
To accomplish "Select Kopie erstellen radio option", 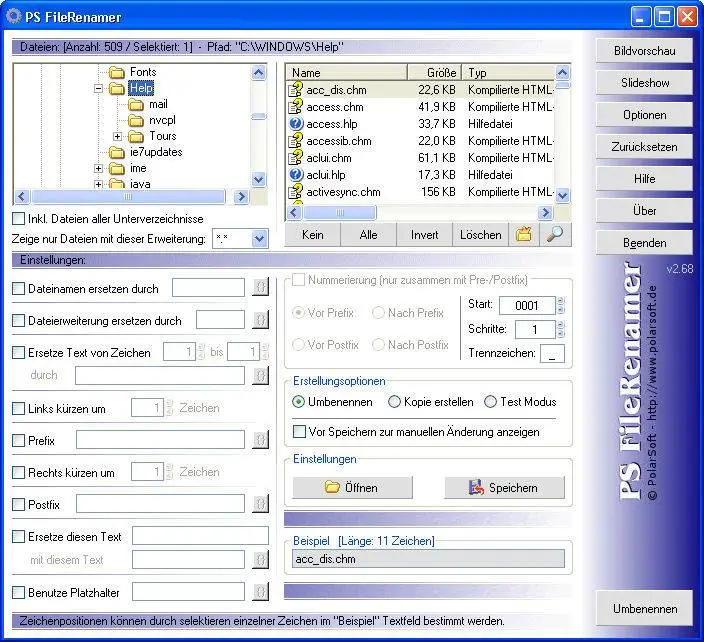I will (394, 401).
